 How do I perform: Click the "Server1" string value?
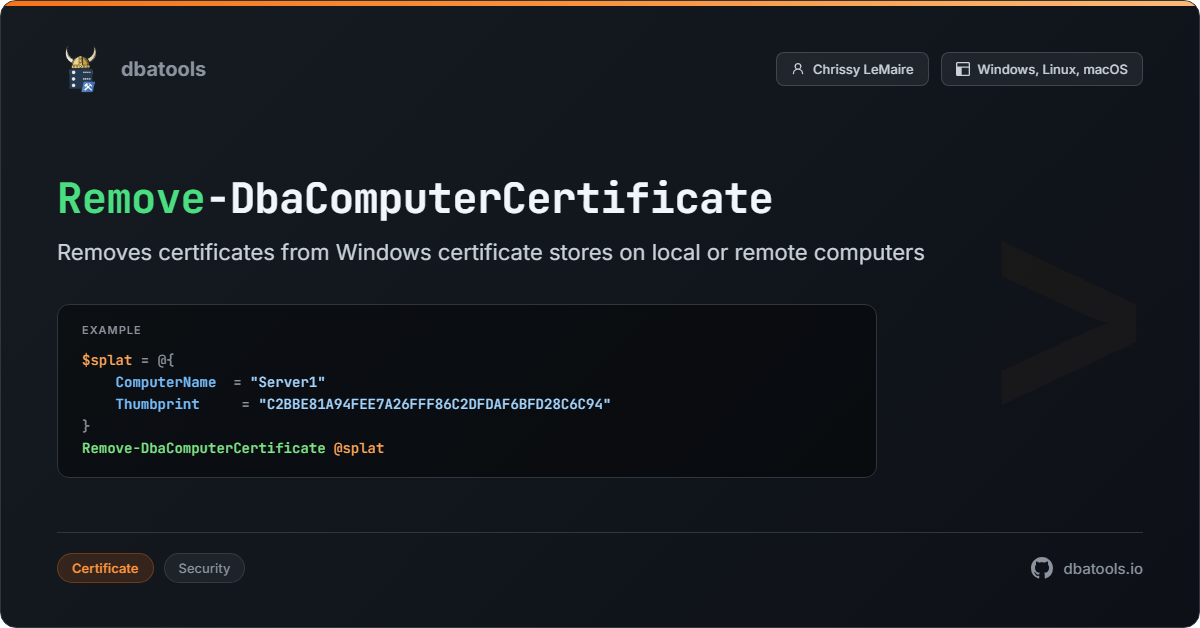coord(288,382)
